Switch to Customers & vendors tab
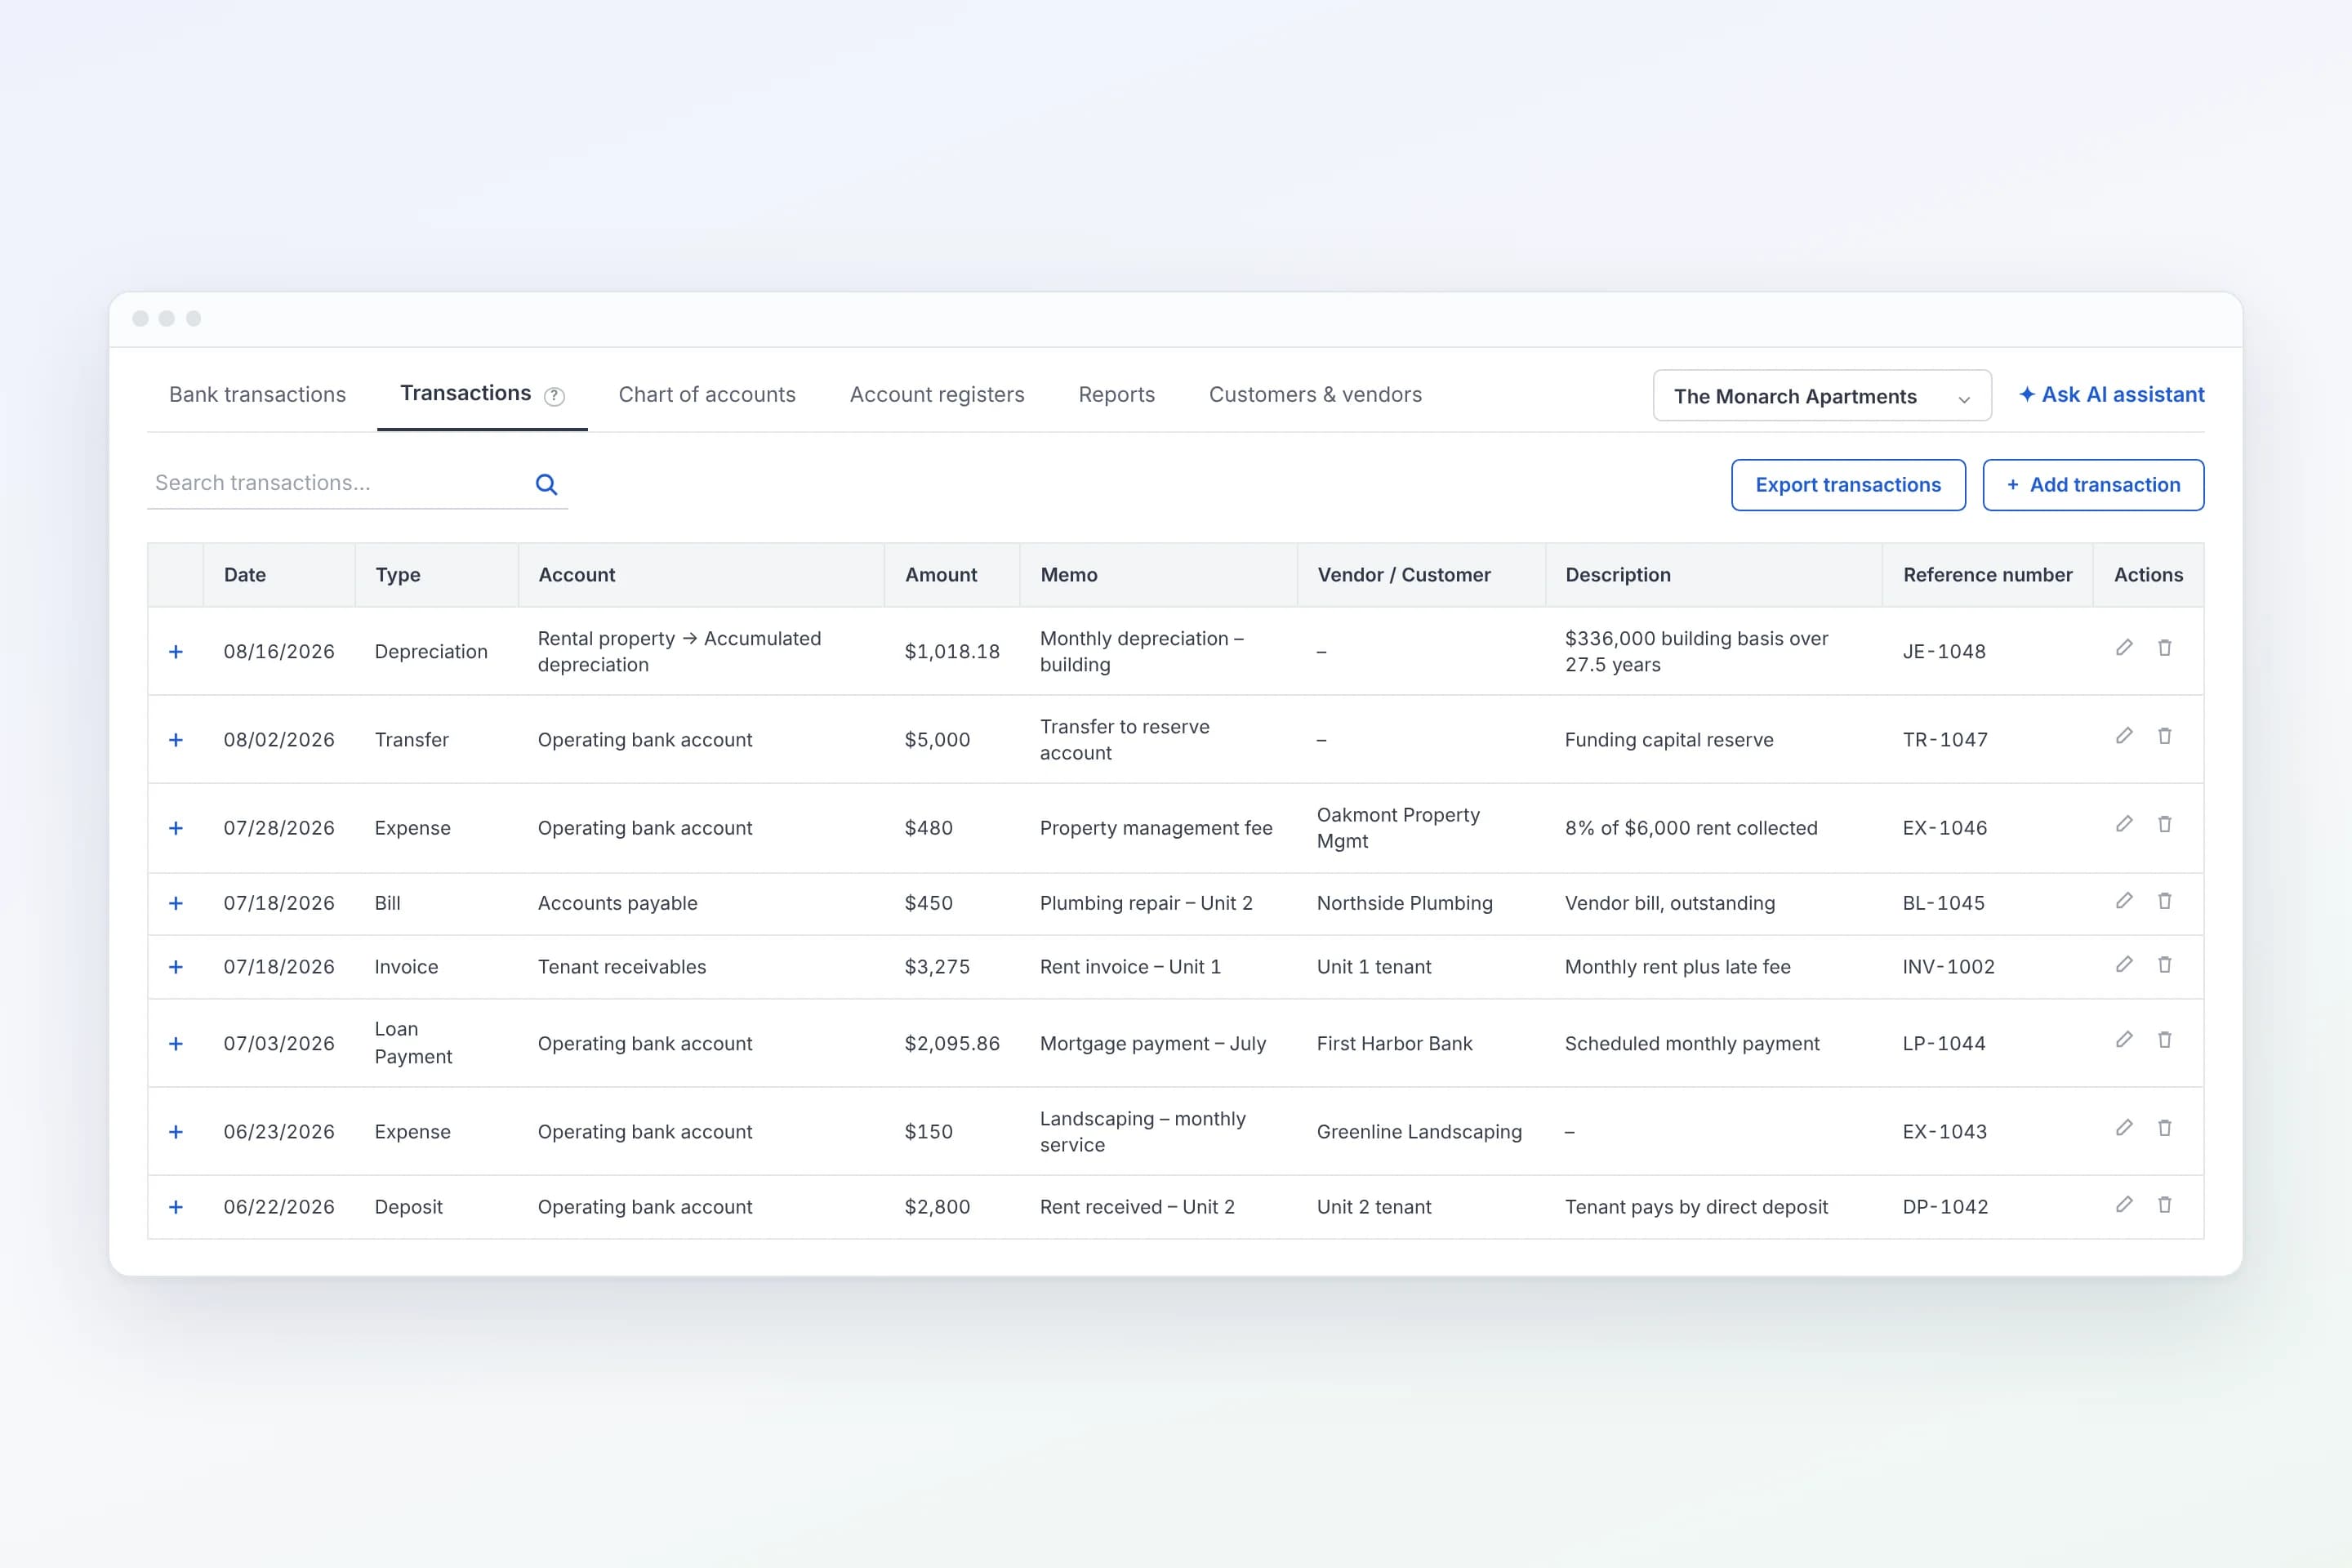This screenshot has height=1568, width=2352. coord(1315,395)
